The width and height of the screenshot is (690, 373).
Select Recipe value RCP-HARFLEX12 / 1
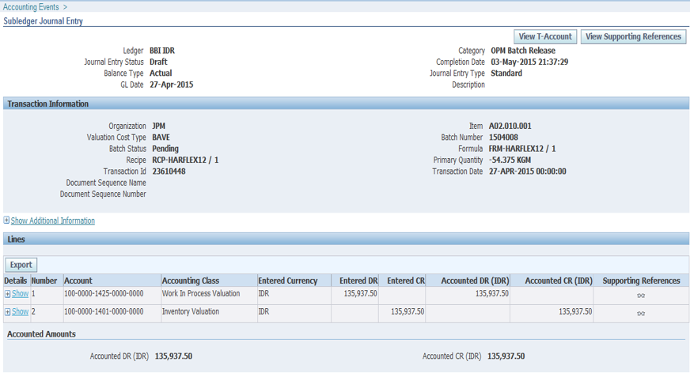coord(185,160)
